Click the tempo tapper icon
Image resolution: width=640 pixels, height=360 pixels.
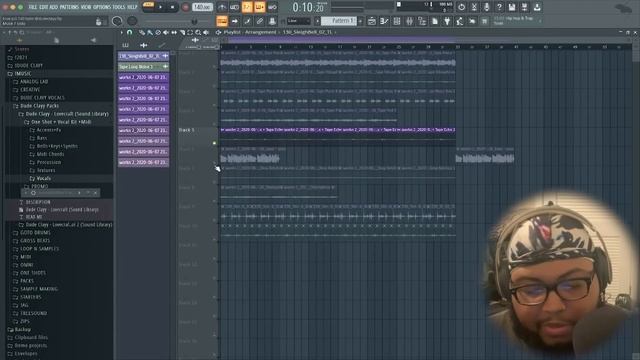coord(460,21)
